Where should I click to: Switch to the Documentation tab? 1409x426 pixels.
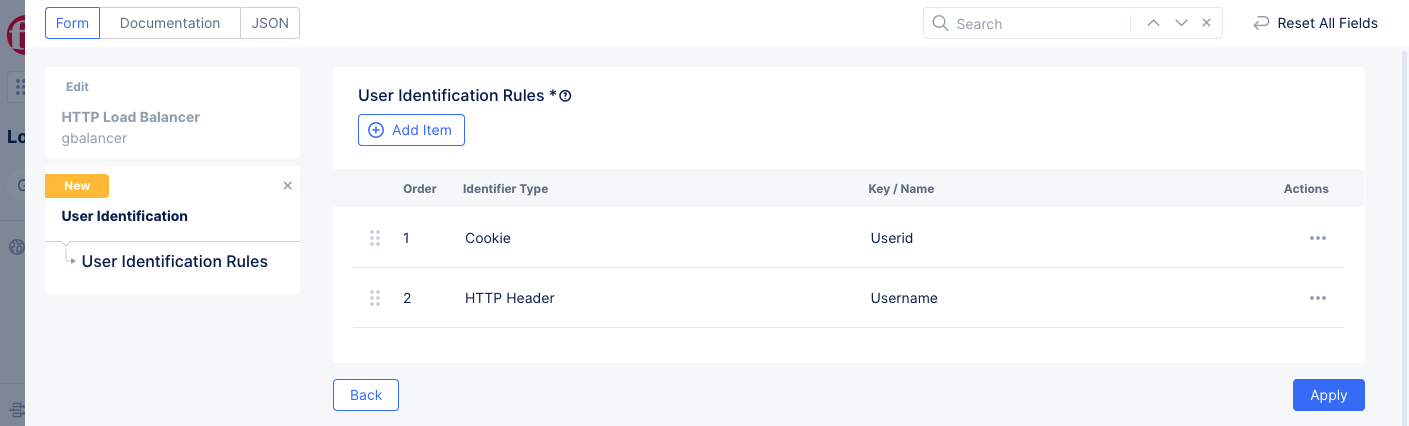(x=170, y=23)
